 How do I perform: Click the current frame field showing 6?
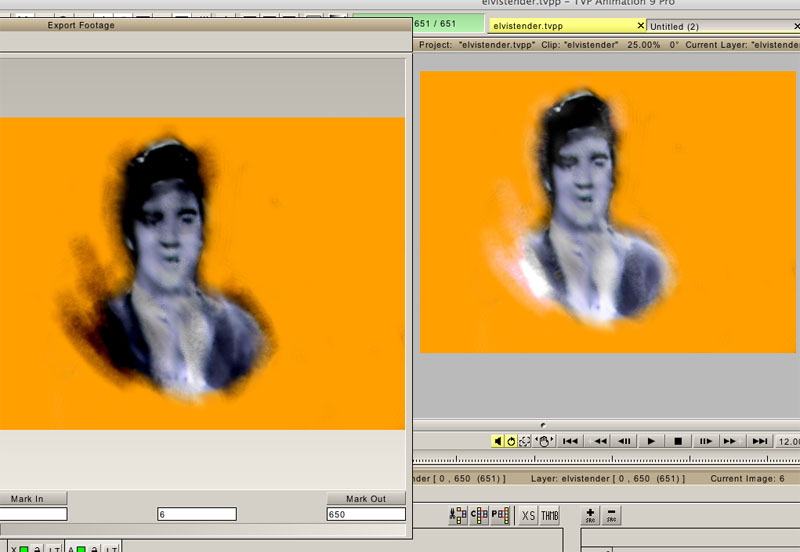coord(197,514)
